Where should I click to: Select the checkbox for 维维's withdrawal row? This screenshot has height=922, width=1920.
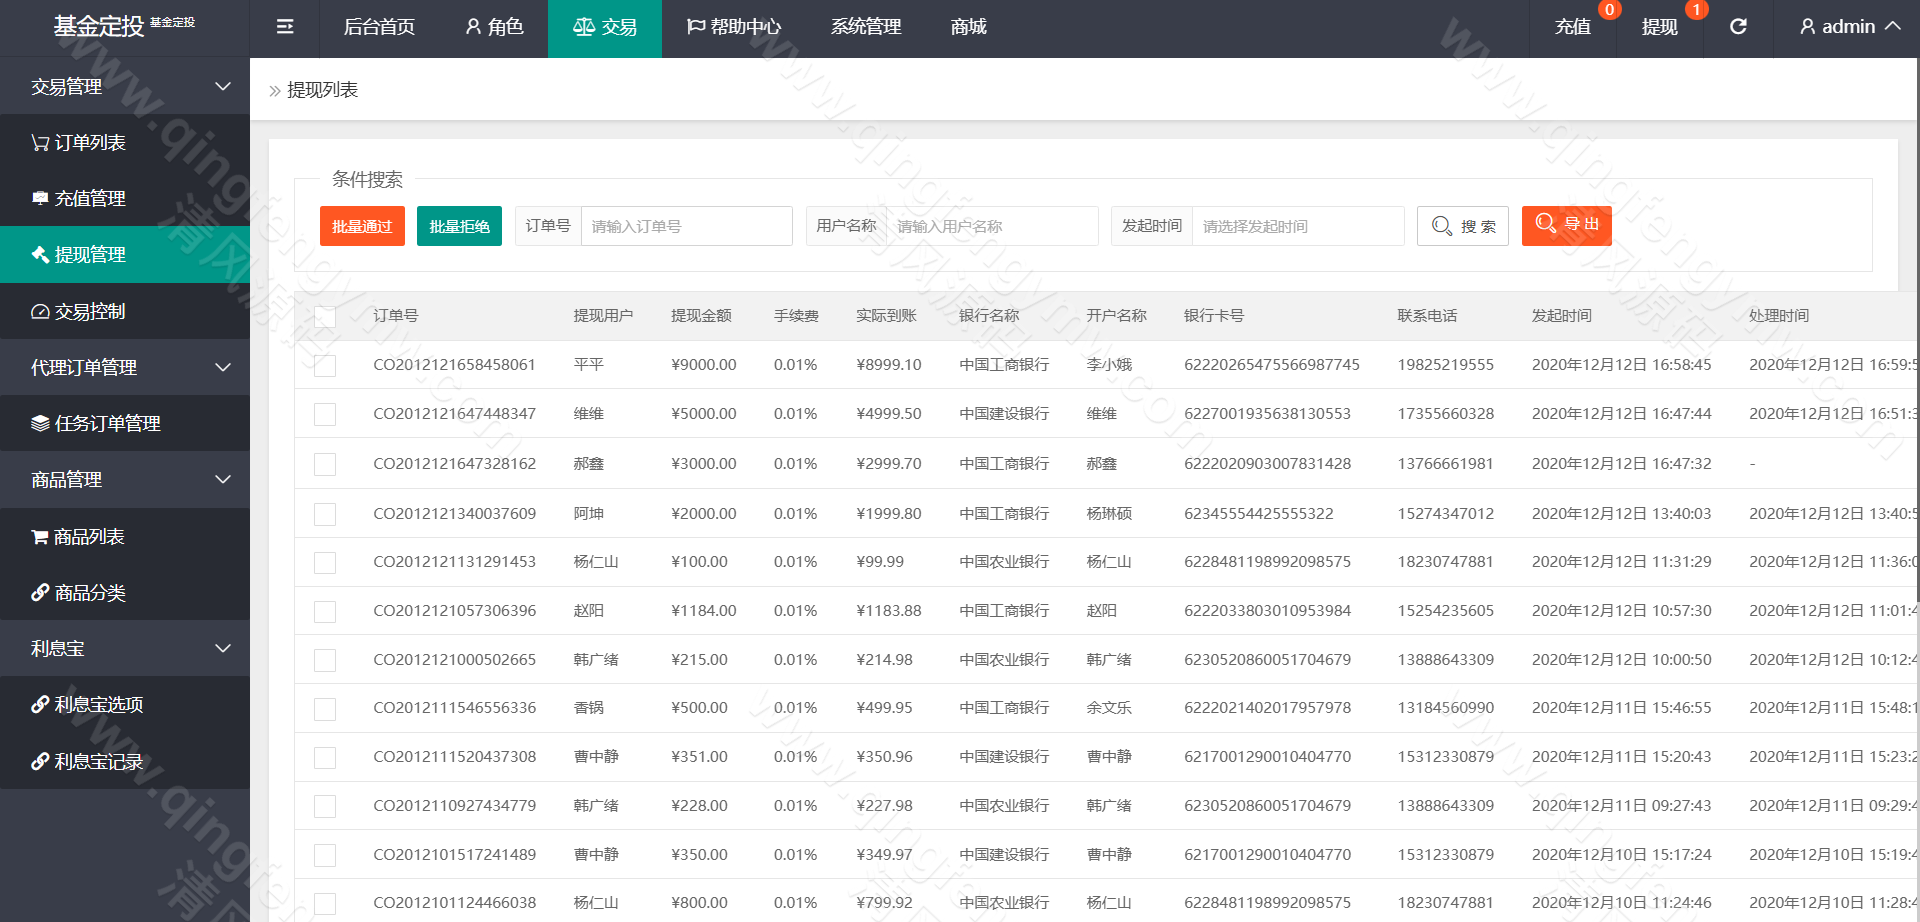(324, 413)
